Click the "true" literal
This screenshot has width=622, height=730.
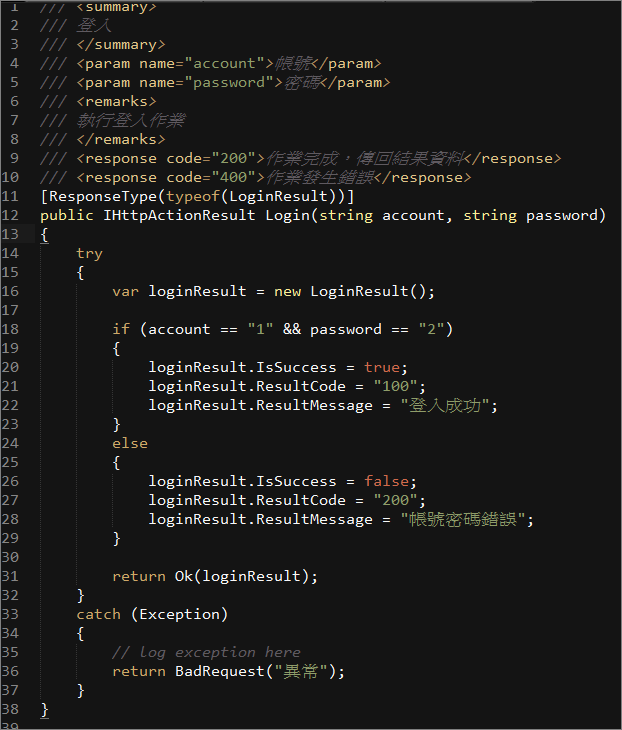[x=382, y=367]
